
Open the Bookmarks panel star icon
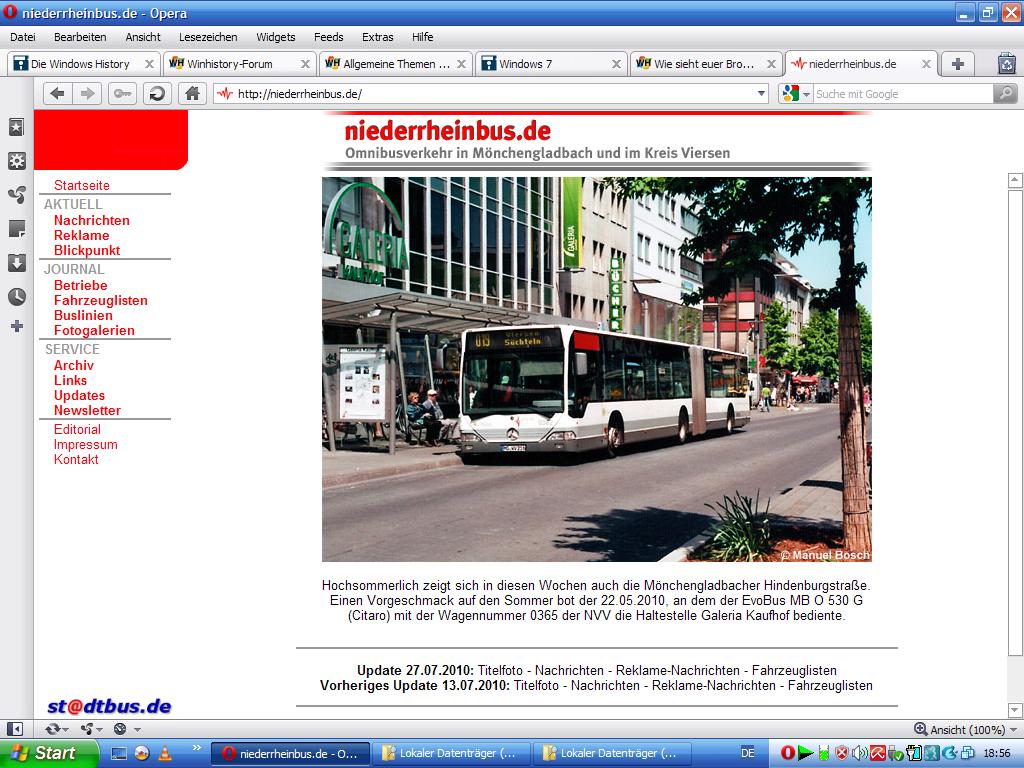[16, 127]
